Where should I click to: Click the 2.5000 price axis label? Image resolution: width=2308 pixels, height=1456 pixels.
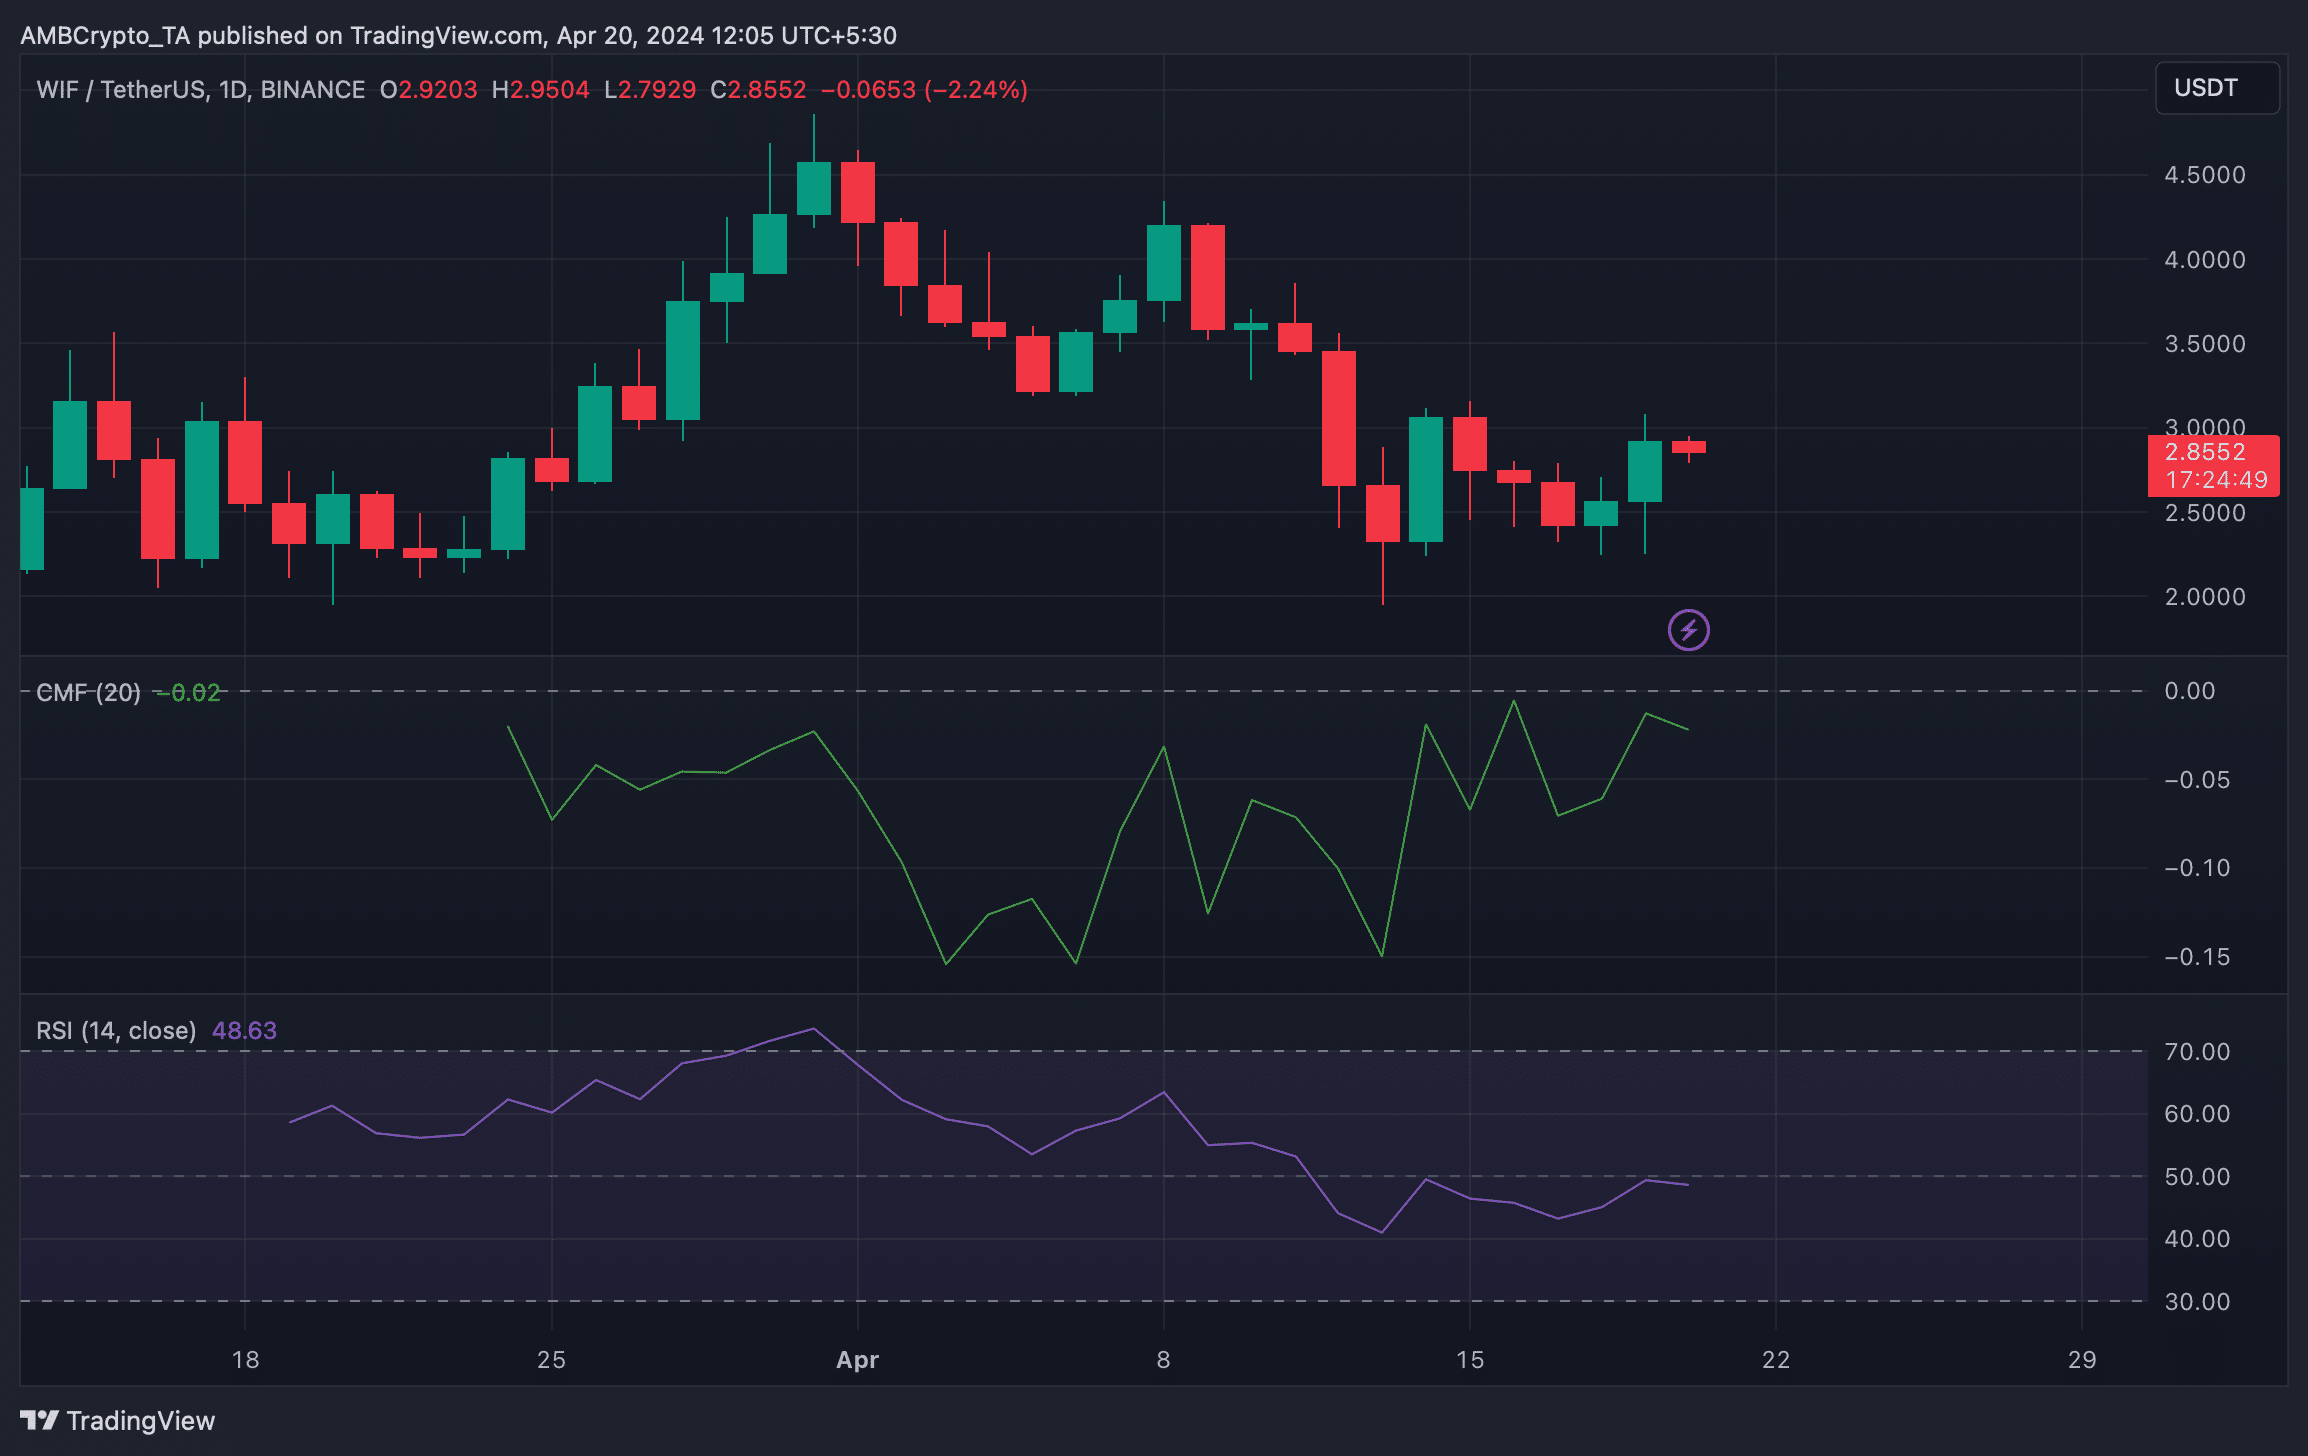point(2204,513)
